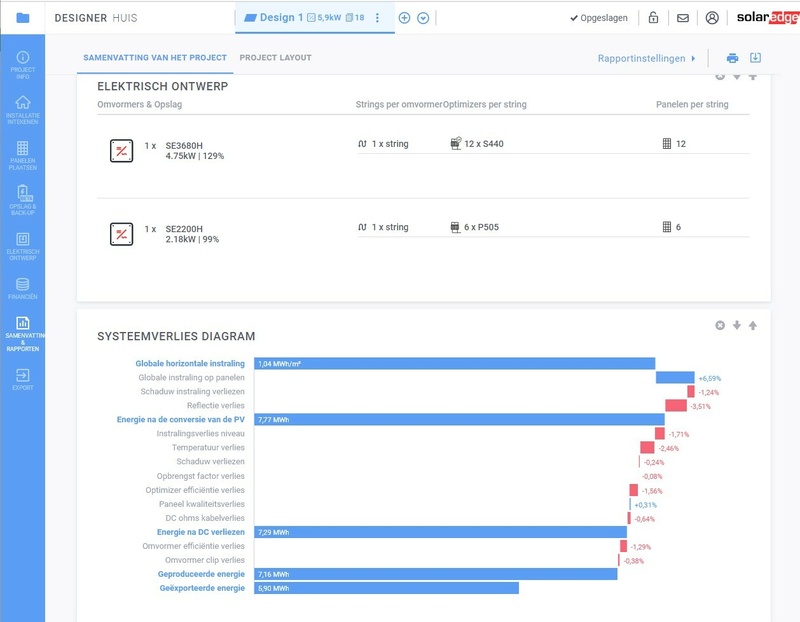Viewport: 800px width, 622px height.
Task: Click Opgeslagen saved status
Action: pyautogui.click(x=599, y=18)
